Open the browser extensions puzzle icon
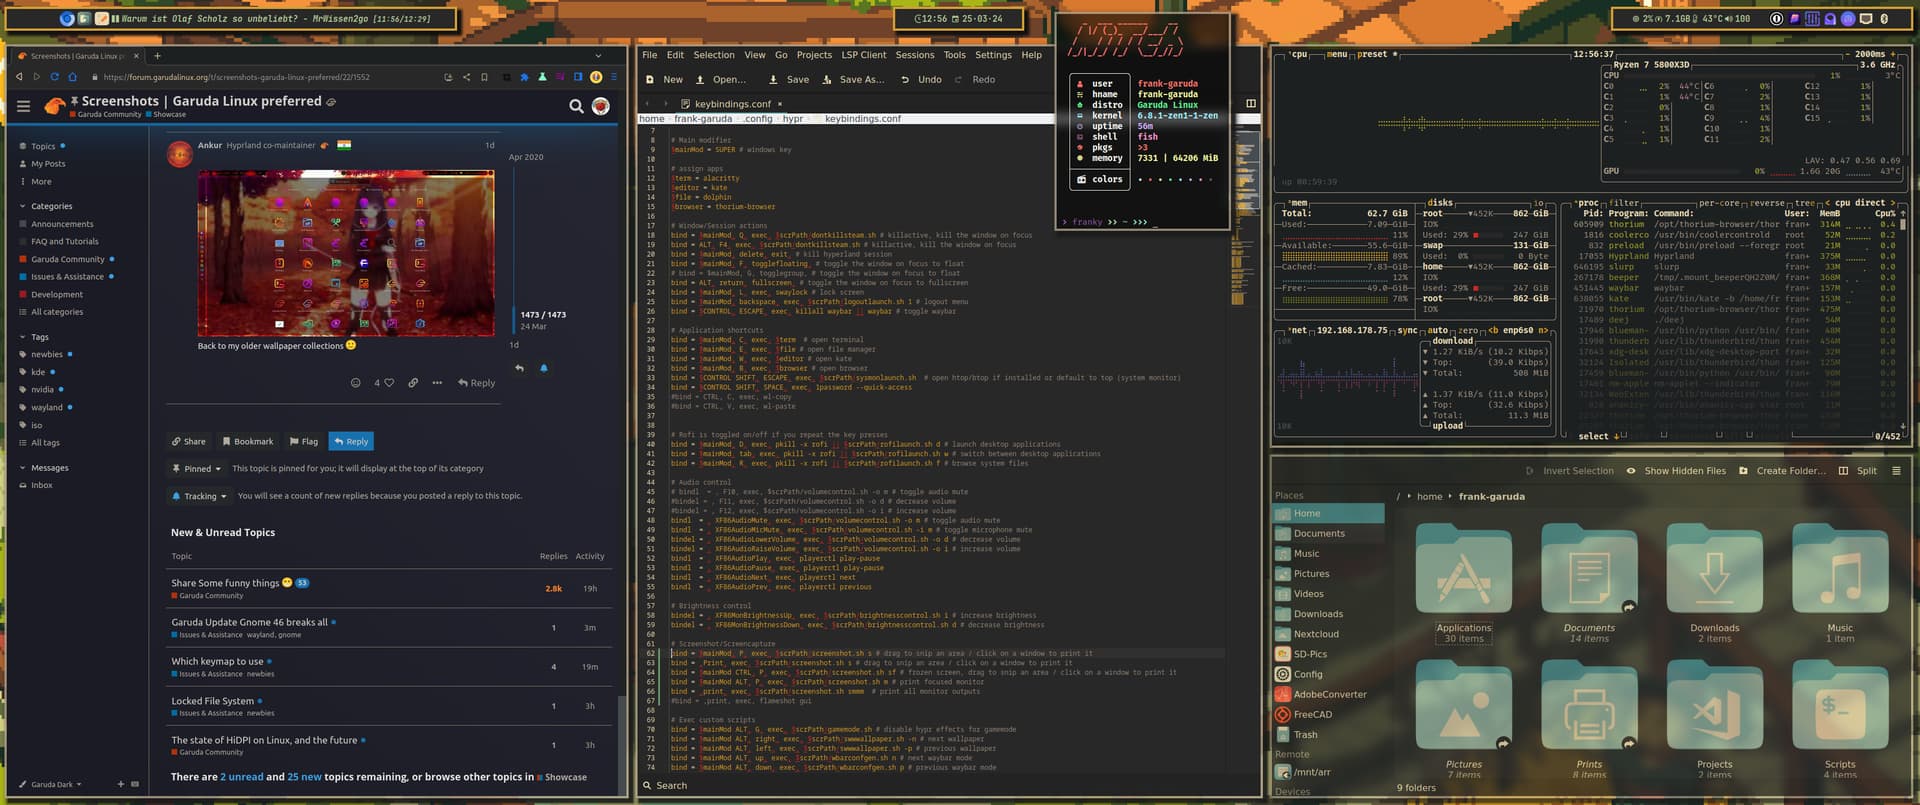Screen dimensions: 1920x805 (524, 77)
